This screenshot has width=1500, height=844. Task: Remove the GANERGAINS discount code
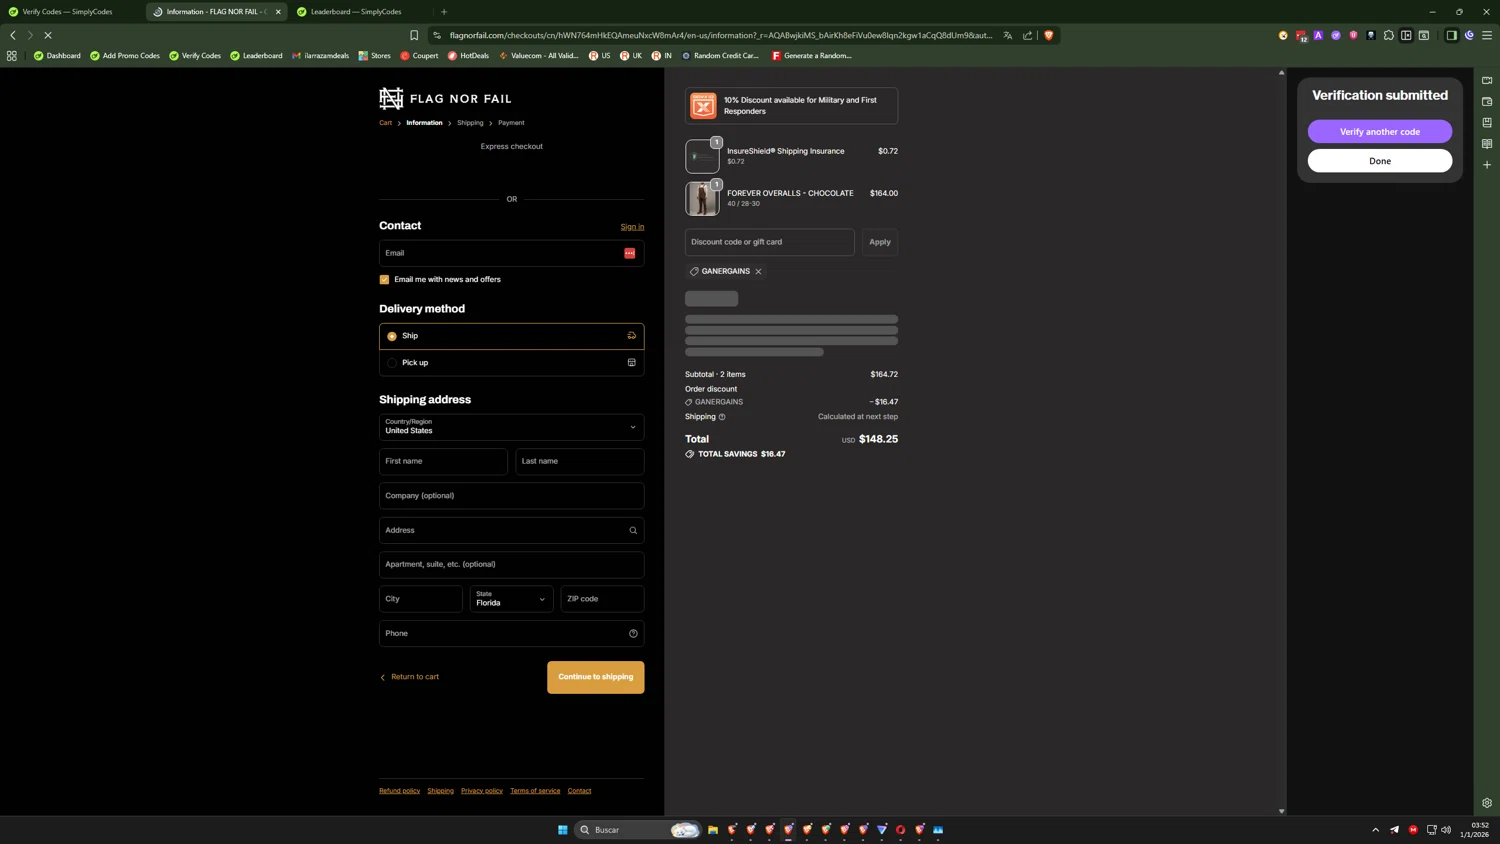click(758, 271)
